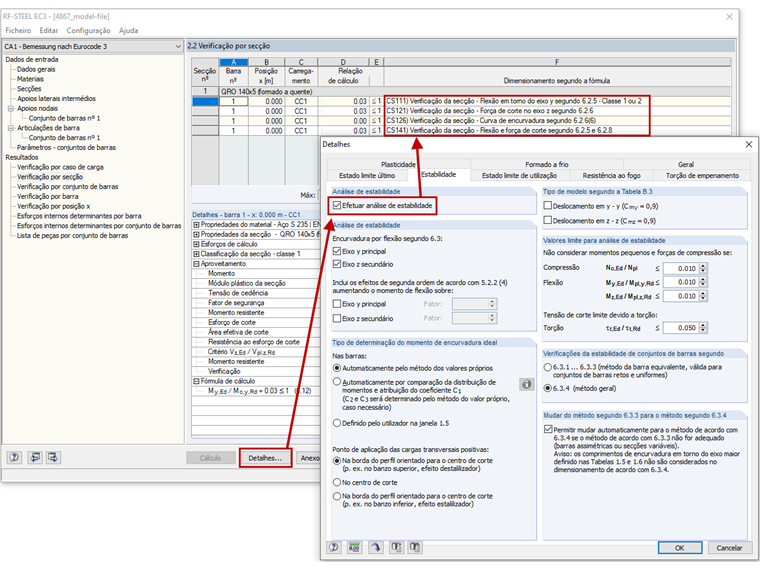Switch to Formado a frio tab

(x=547, y=164)
